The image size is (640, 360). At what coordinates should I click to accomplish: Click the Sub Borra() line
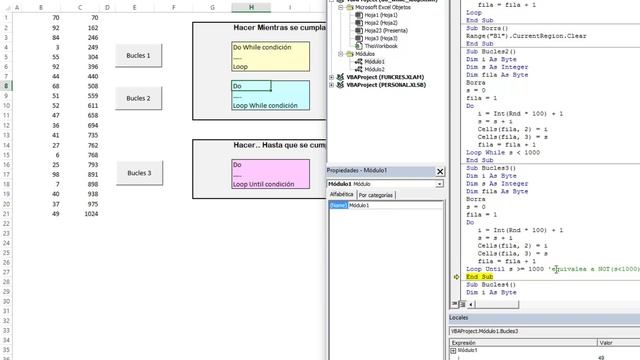(487, 28)
